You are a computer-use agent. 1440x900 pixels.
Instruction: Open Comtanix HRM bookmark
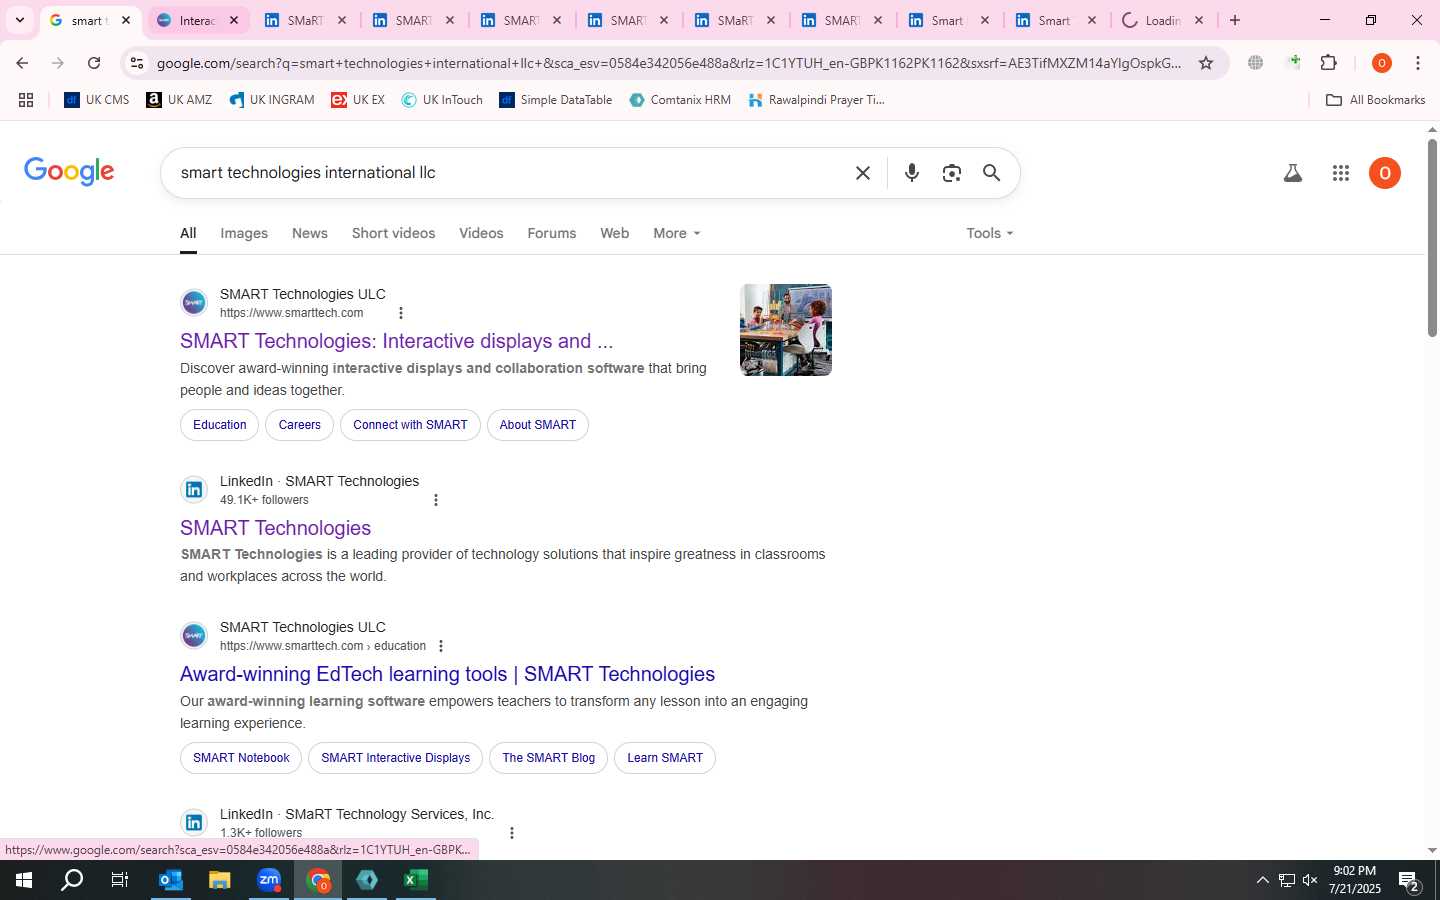click(x=680, y=100)
